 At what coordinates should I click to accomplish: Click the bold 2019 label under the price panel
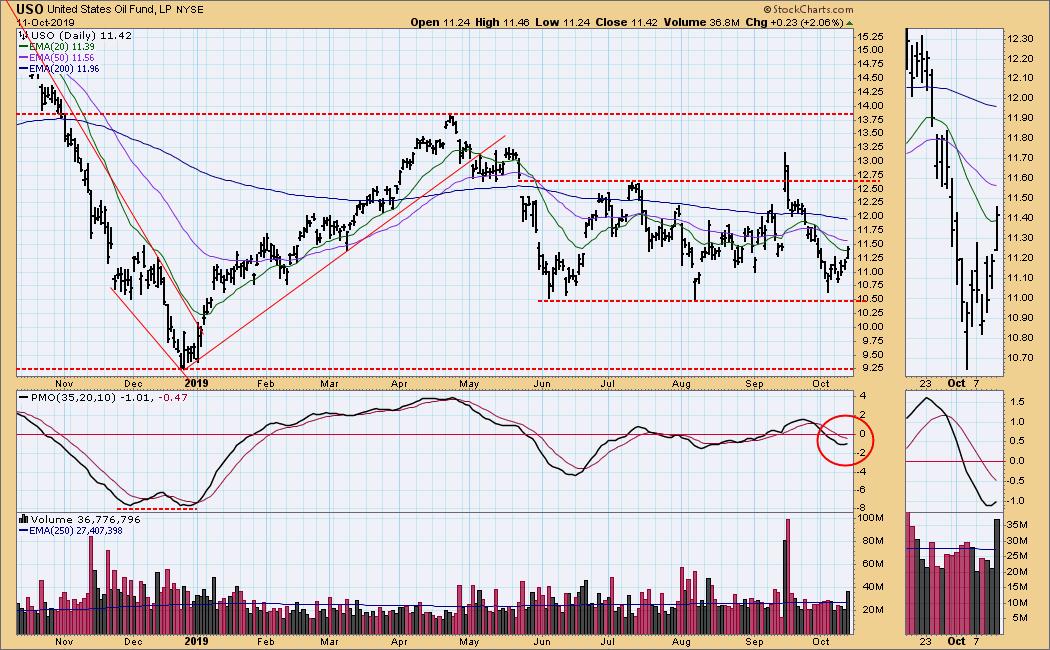click(x=196, y=384)
